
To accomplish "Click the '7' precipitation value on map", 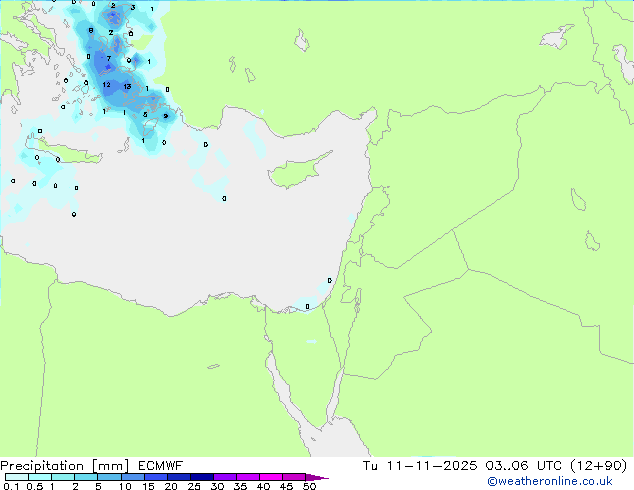I will click(109, 59).
